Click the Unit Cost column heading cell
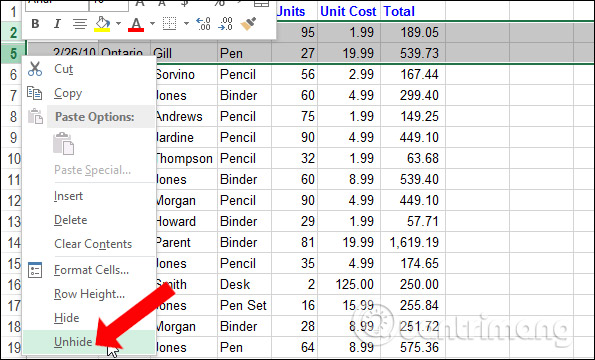Viewport: 595px width, 360px height. pos(349,11)
